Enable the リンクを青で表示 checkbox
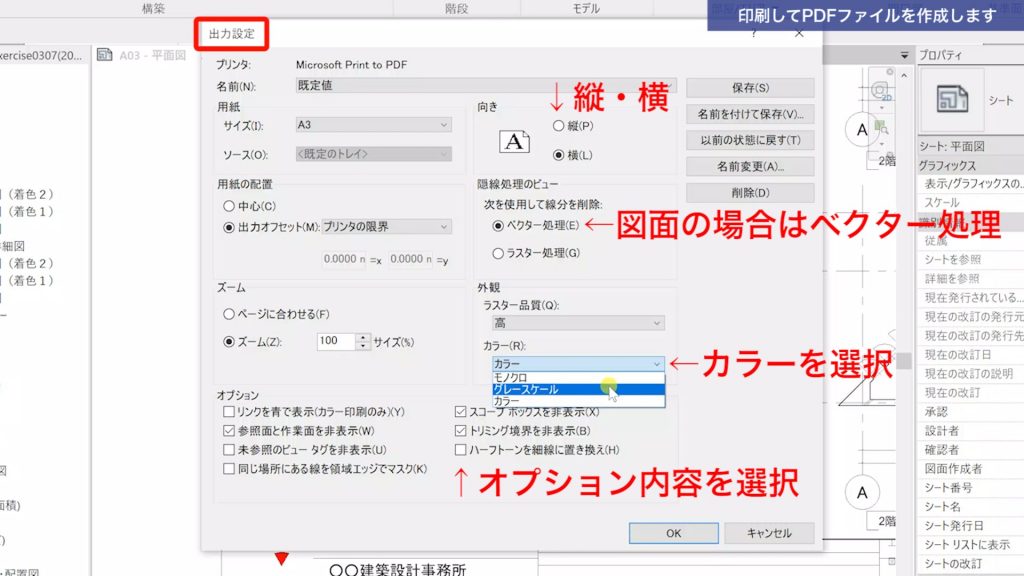Screen dimensions: 1024x576 [x=228, y=410]
